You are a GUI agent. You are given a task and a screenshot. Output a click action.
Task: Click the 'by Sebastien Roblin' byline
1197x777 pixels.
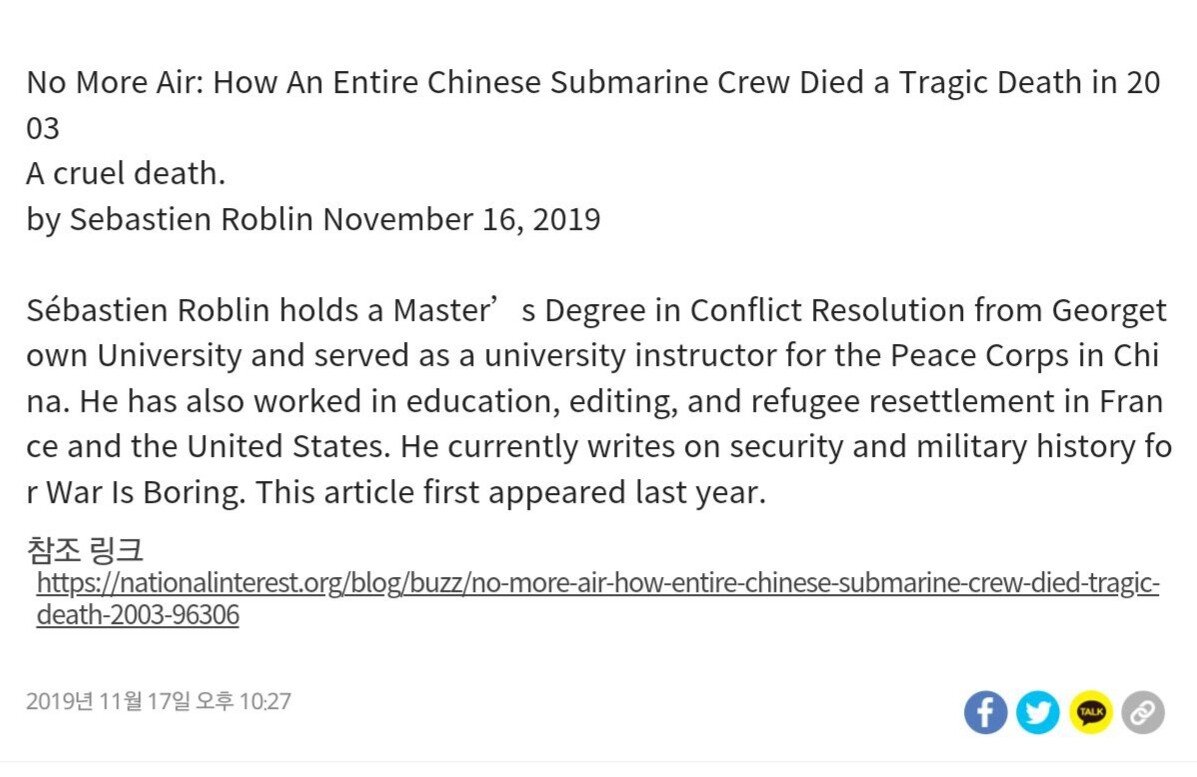point(169,219)
